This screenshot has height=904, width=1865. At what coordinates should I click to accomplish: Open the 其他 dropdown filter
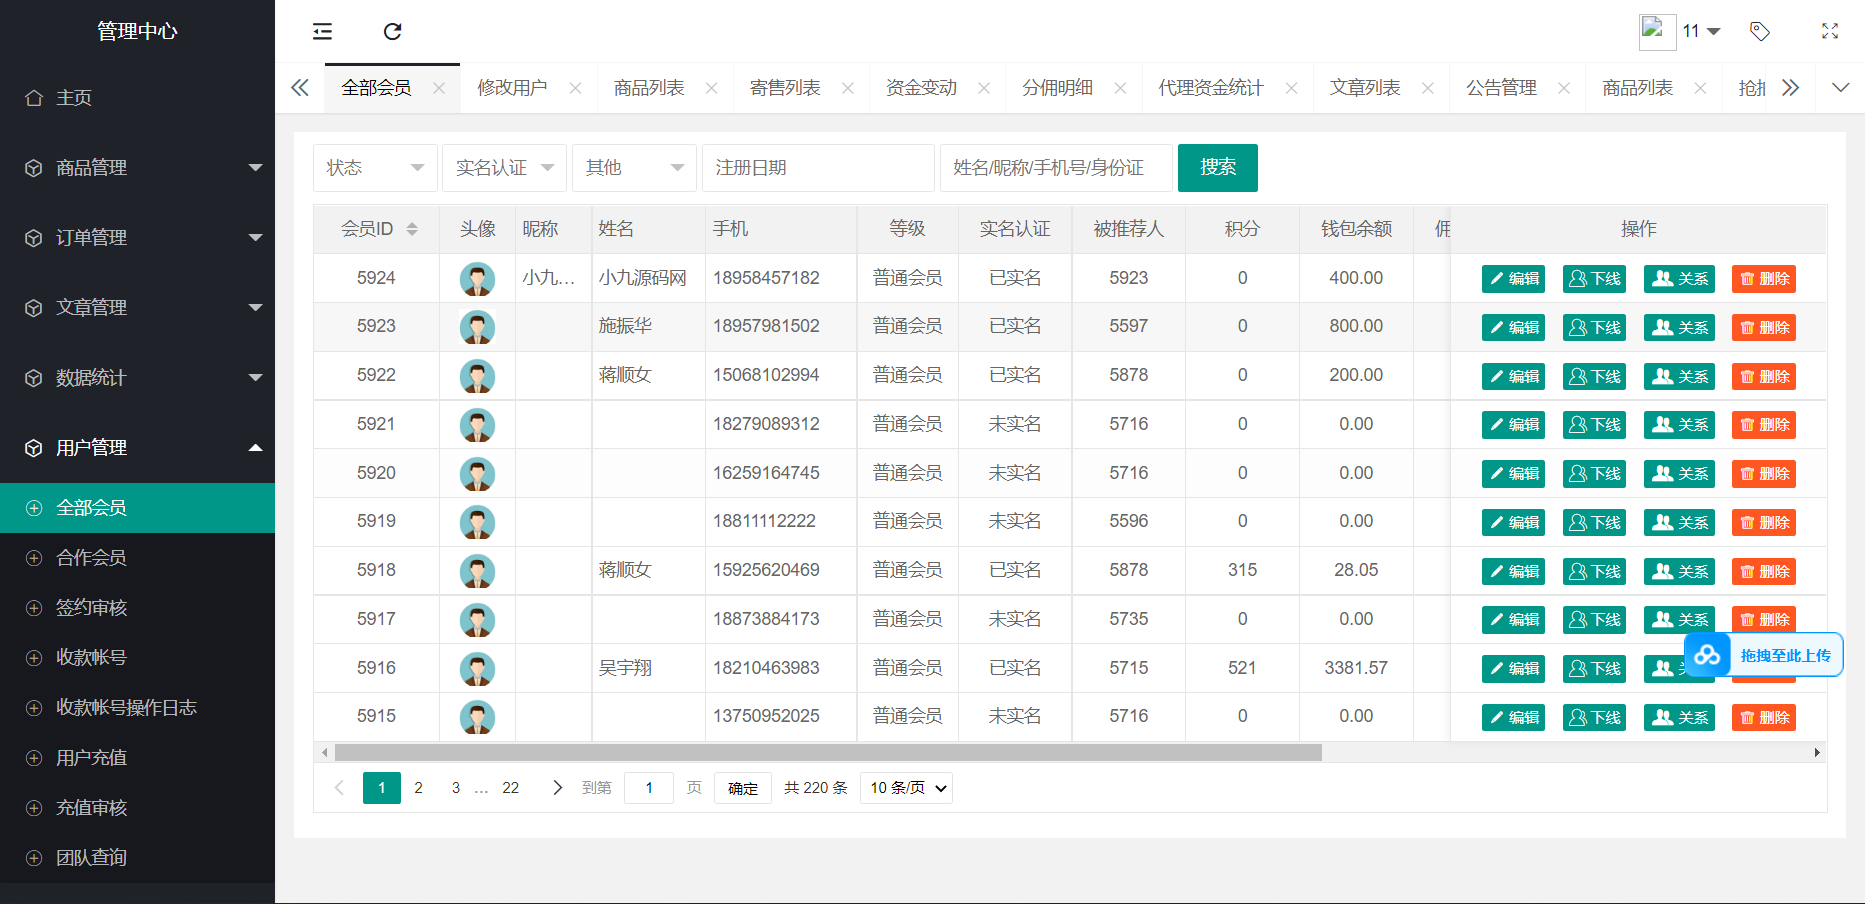634,168
